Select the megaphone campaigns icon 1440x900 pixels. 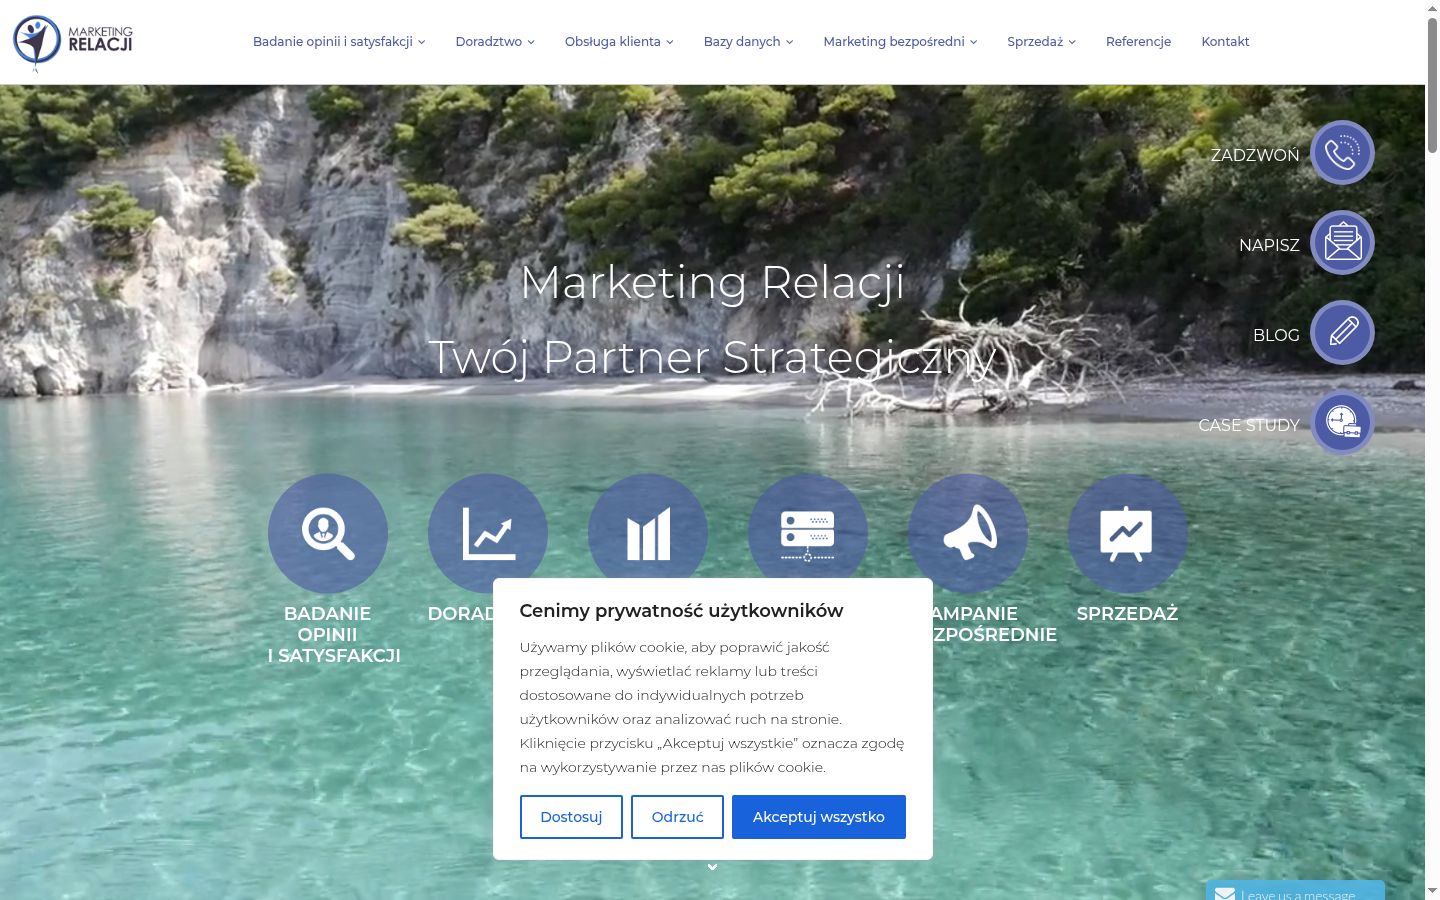(968, 534)
